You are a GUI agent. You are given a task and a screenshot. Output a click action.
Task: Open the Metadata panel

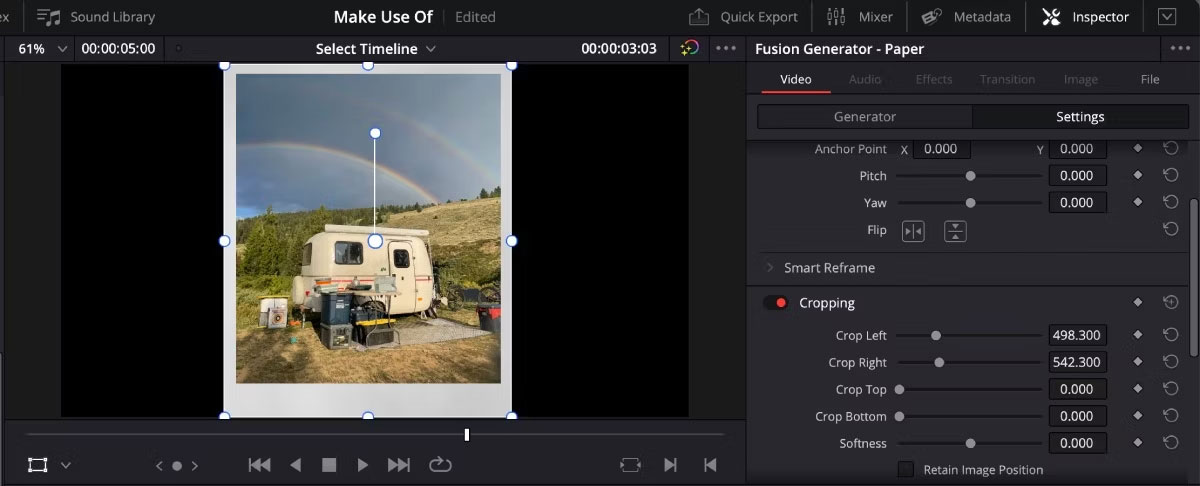[966, 17]
